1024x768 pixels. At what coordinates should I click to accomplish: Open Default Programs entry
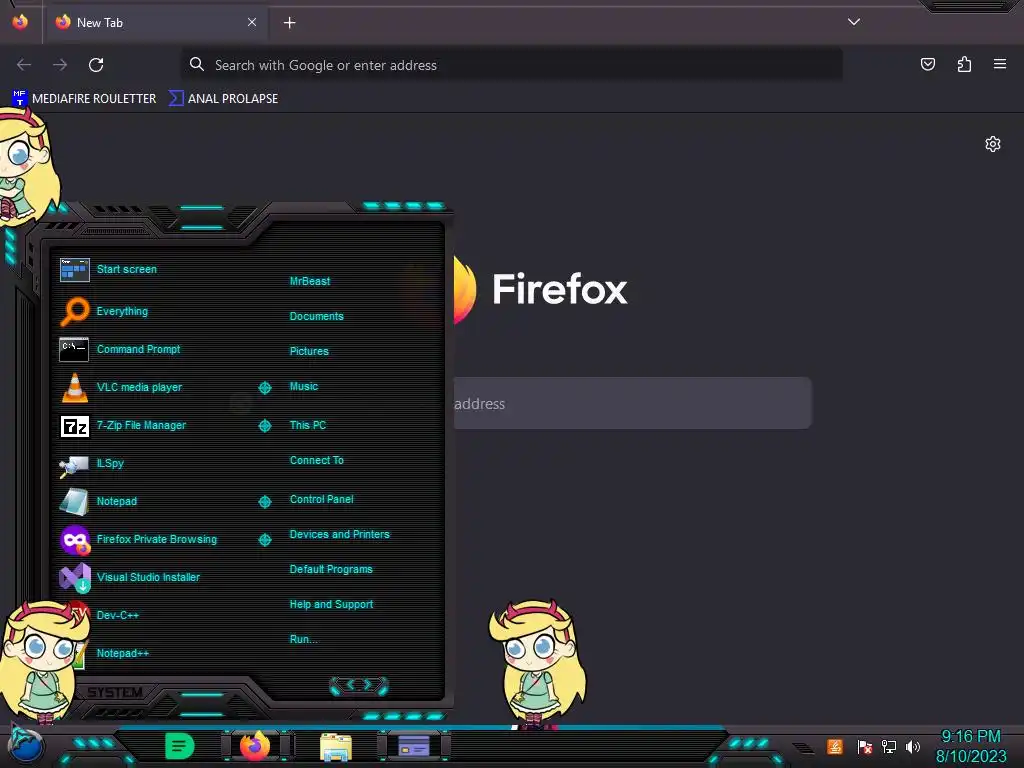click(x=330, y=569)
